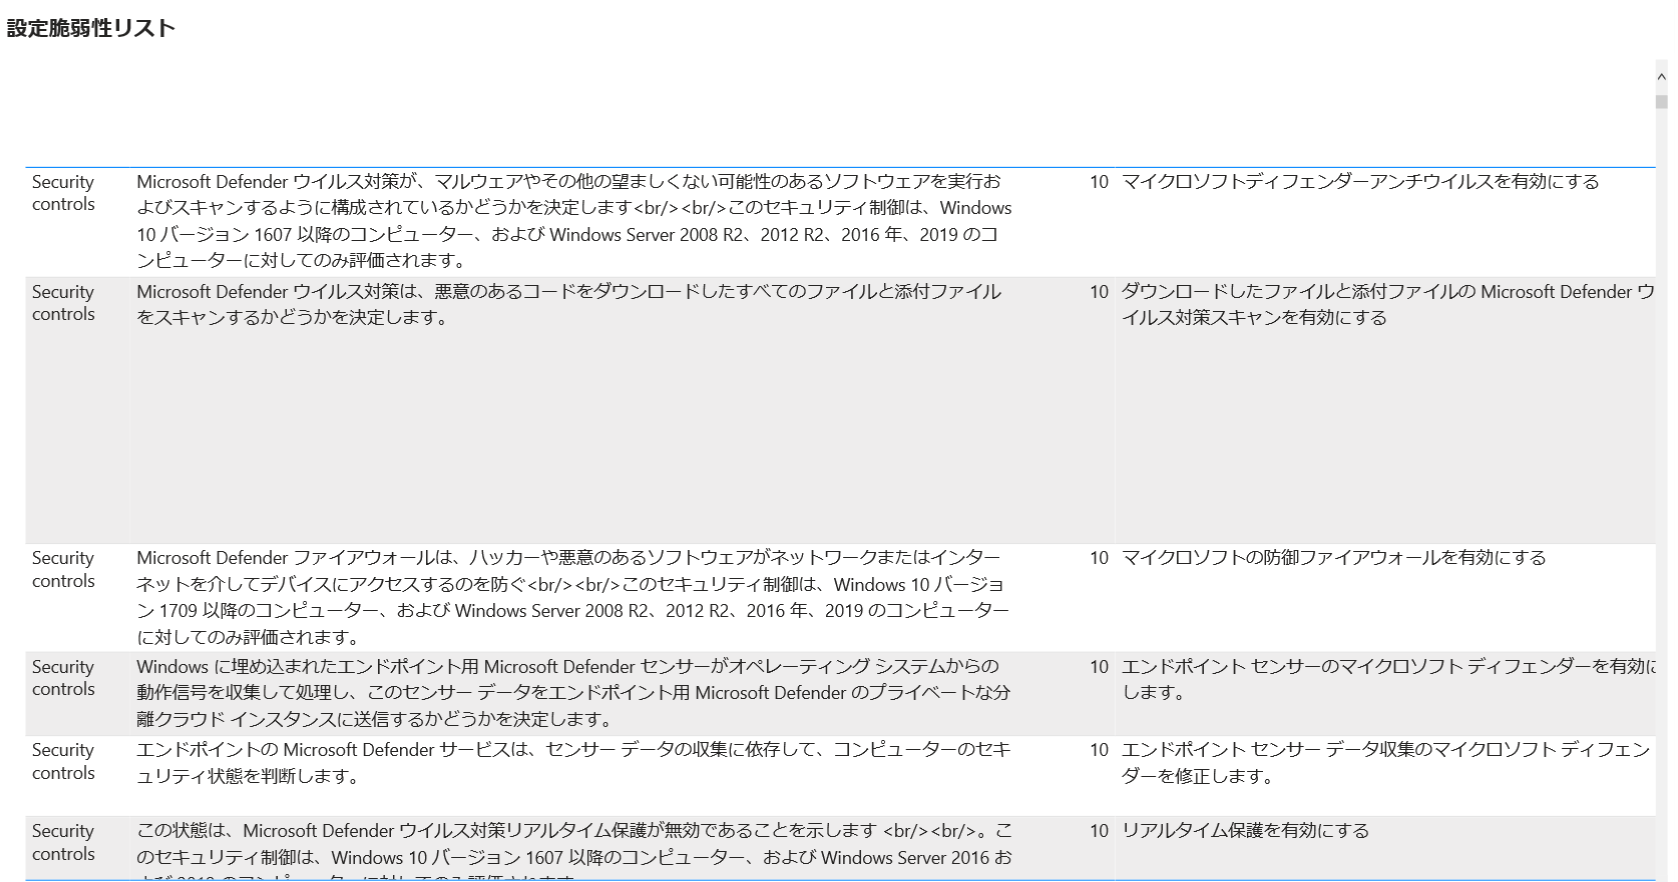Click remediation 'マイクロソフトディフェンダーアンチウイルスを有効にする'
Screen dimensions: 1678x882
pos(1360,182)
